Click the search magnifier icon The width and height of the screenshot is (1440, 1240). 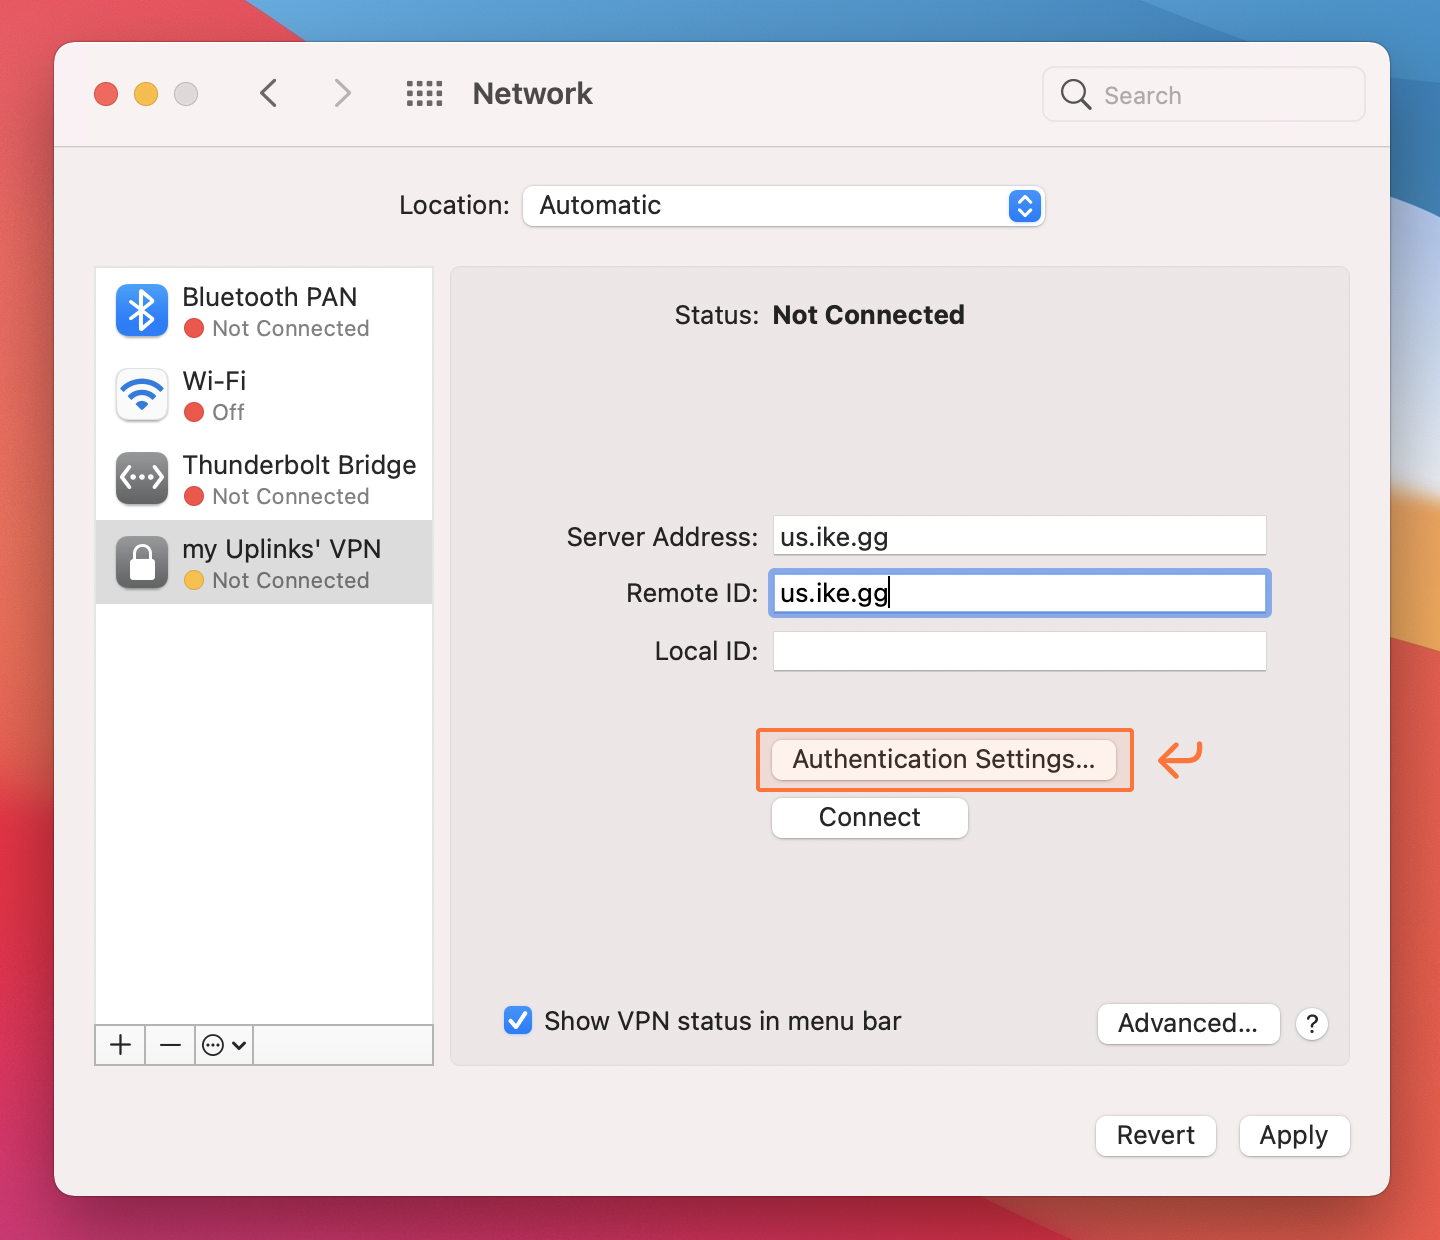(x=1075, y=94)
